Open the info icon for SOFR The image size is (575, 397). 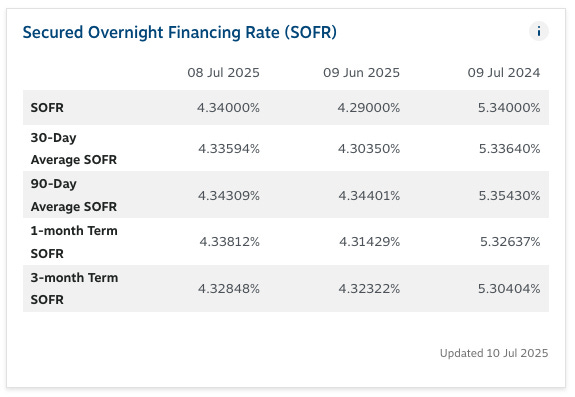click(x=538, y=31)
